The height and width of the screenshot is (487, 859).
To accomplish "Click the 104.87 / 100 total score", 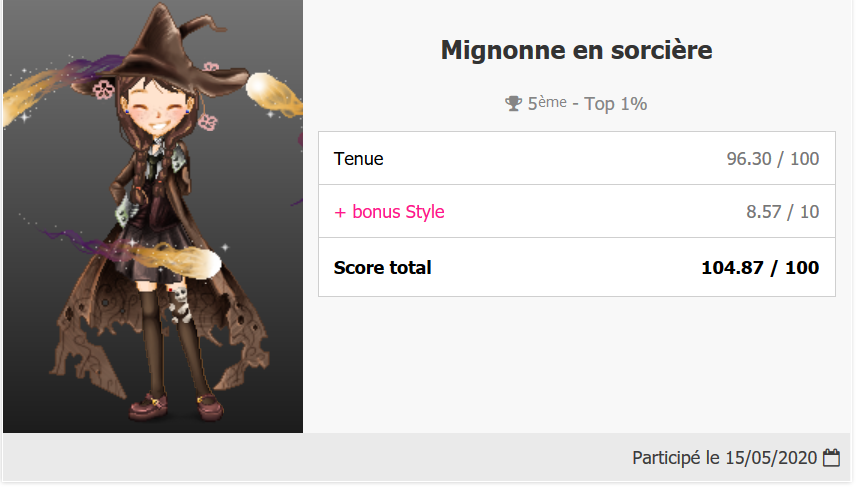I will pyautogui.click(x=760, y=267).
